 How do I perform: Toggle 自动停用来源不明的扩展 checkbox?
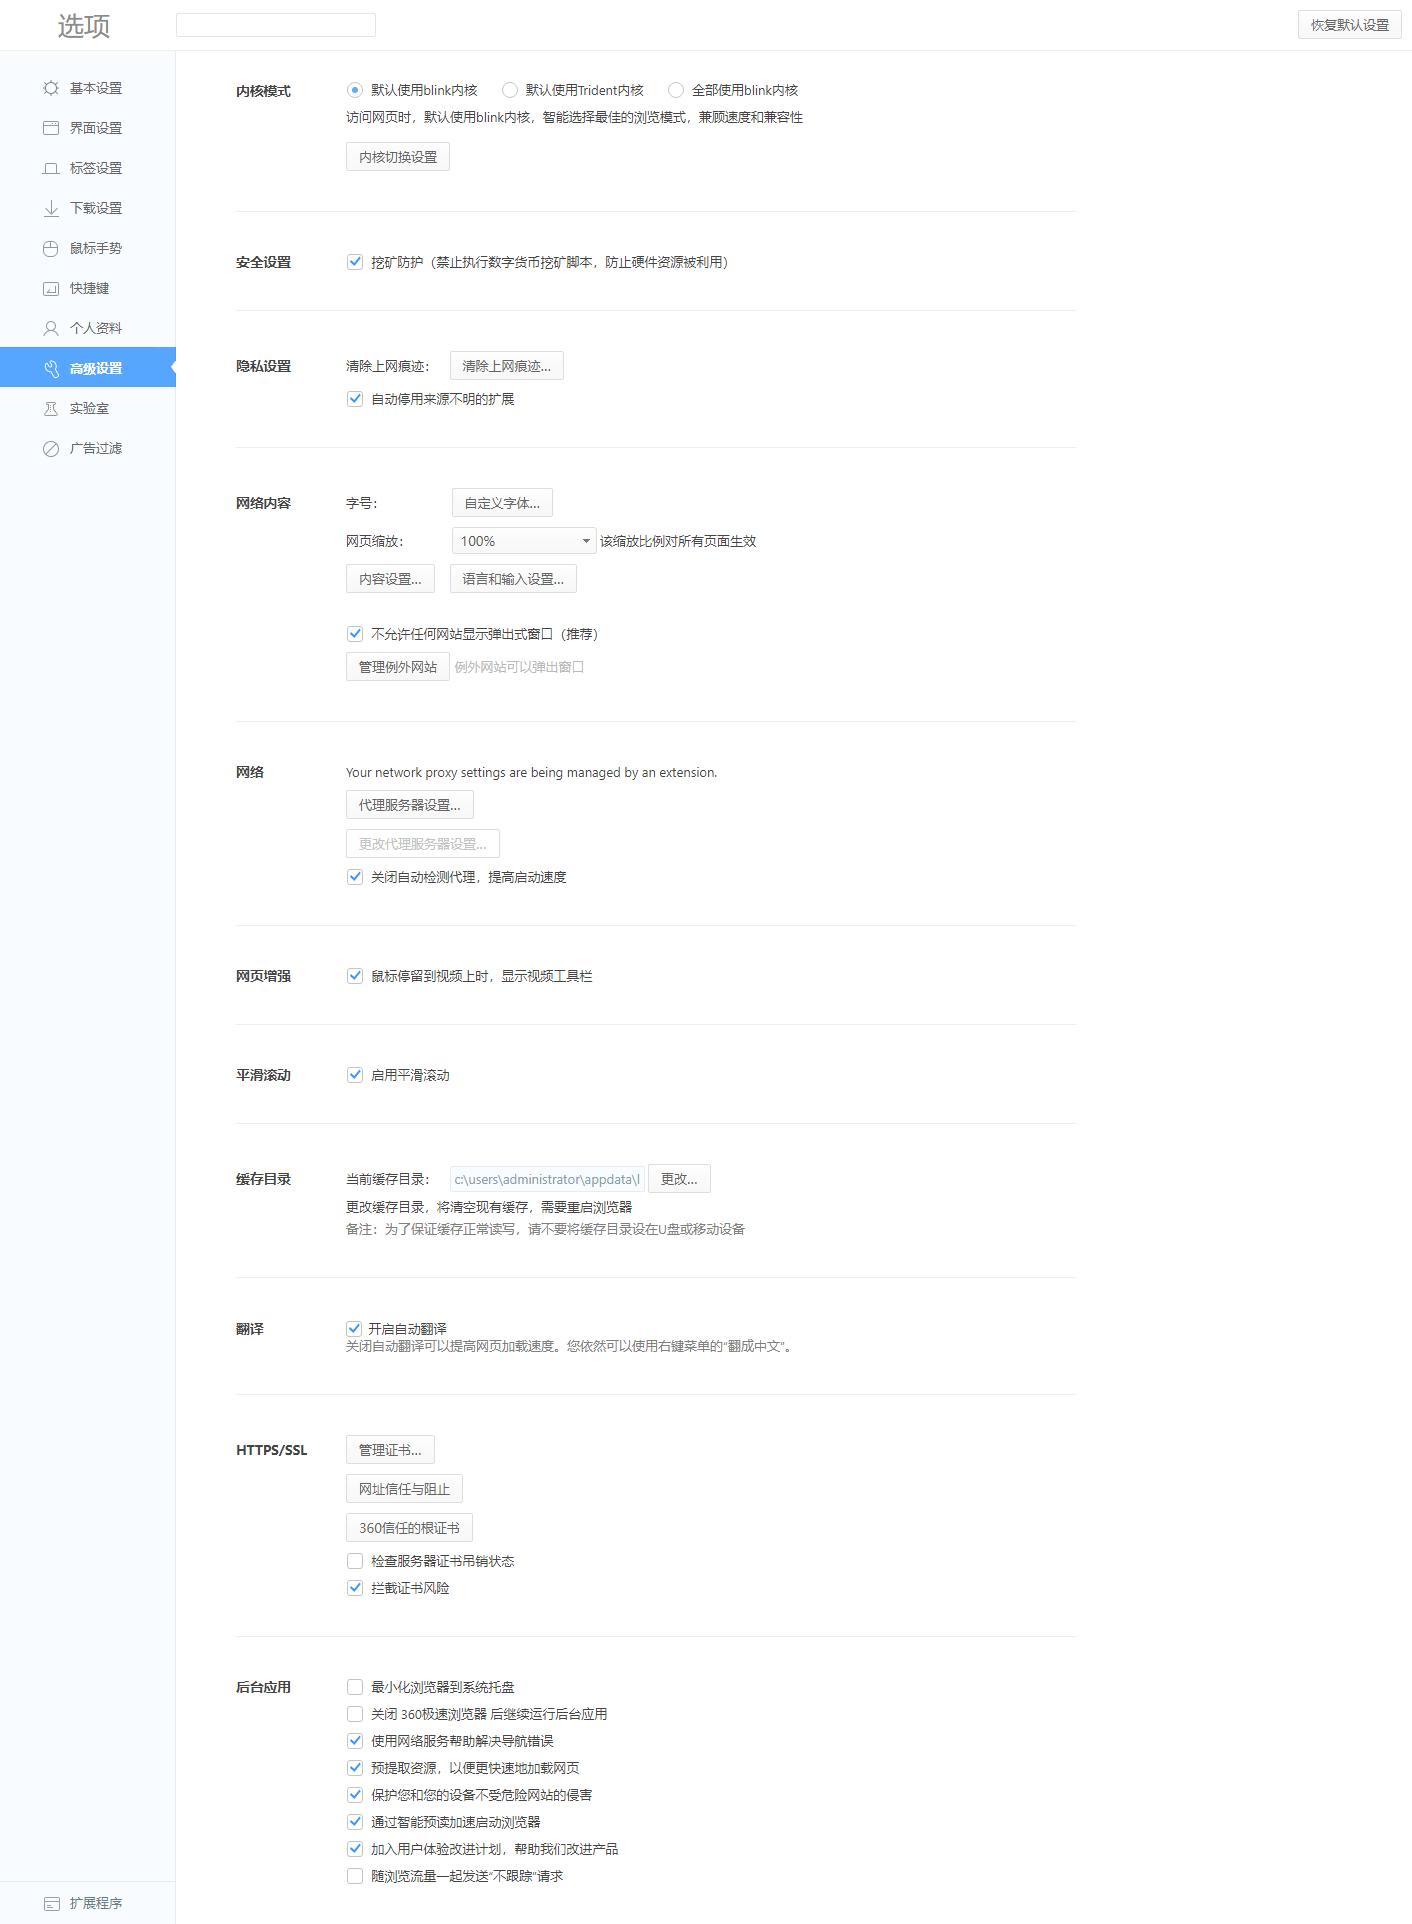pyautogui.click(x=354, y=399)
